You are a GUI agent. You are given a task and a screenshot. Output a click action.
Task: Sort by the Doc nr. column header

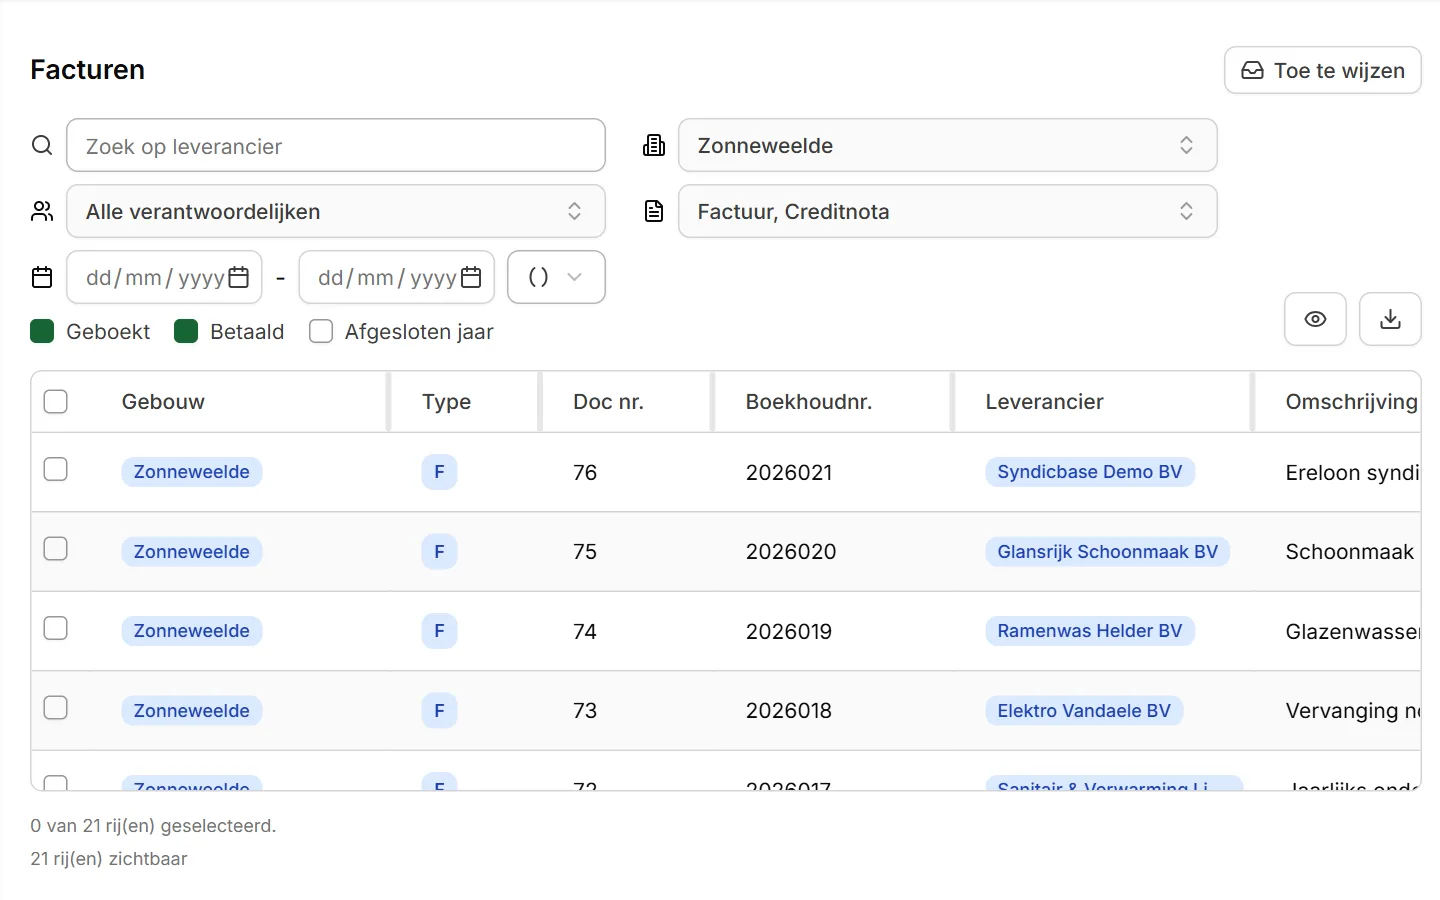coord(608,402)
